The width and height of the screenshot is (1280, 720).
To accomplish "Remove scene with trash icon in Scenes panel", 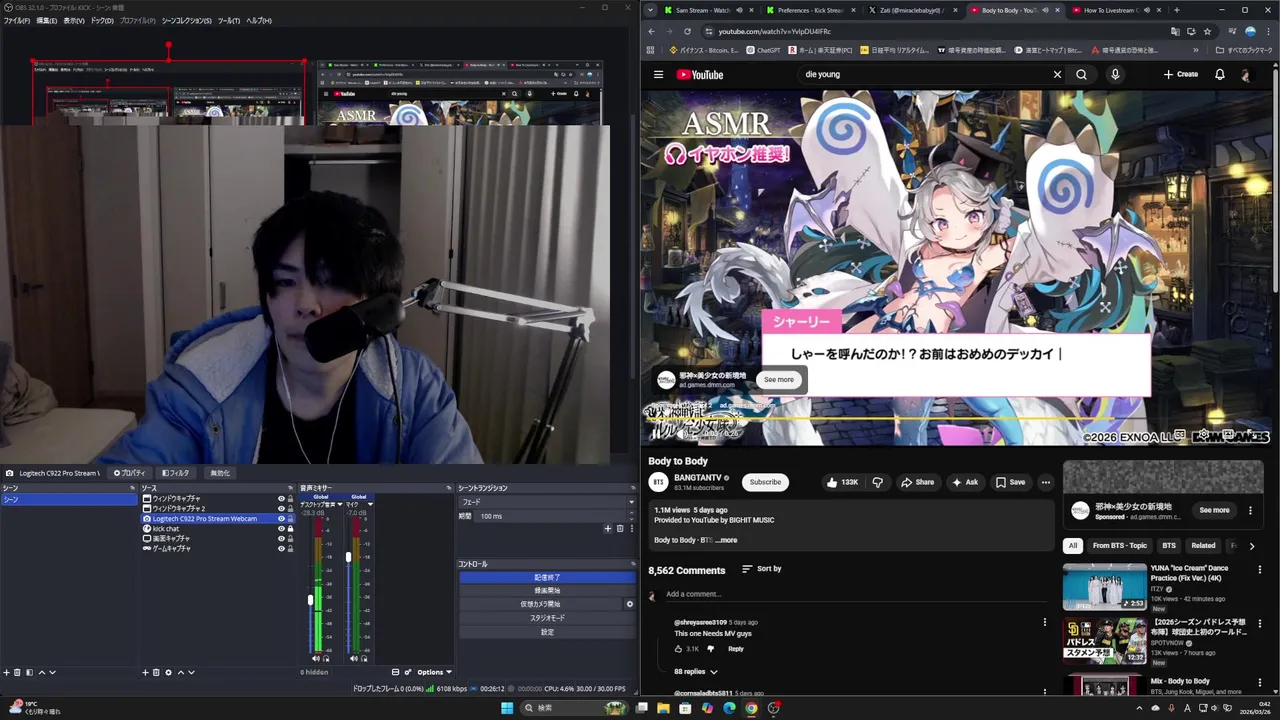I will (17, 672).
